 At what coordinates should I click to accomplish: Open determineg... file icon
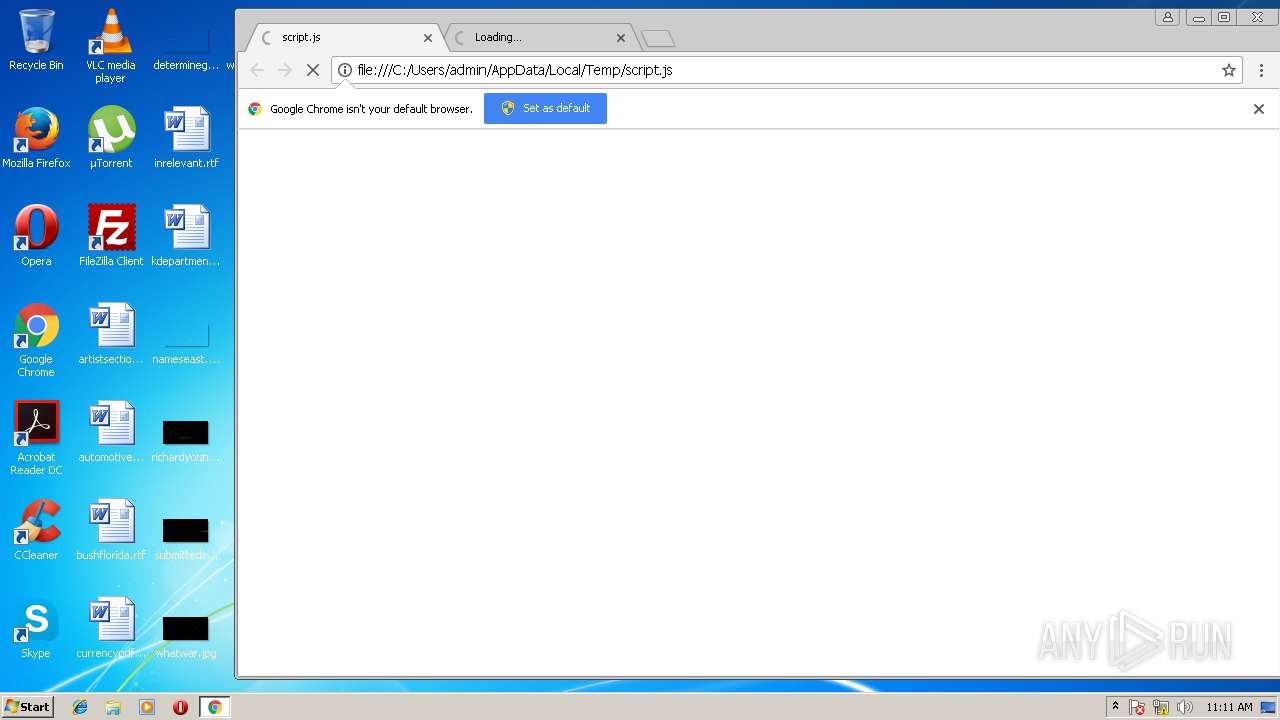(x=186, y=50)
